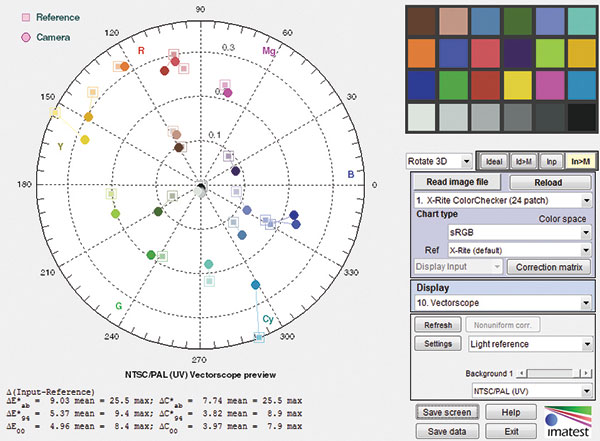The image size is (600, 441).
Task: Click the black patch in grayscale row
Action: coord(582,118)
